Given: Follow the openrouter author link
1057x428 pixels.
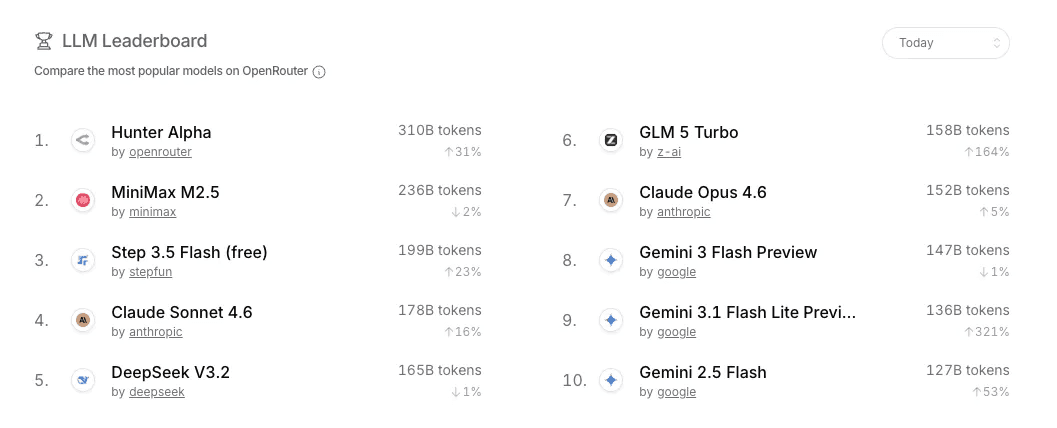Looking at the screenshot, I should pyautogui.click(x=160, y=152).
